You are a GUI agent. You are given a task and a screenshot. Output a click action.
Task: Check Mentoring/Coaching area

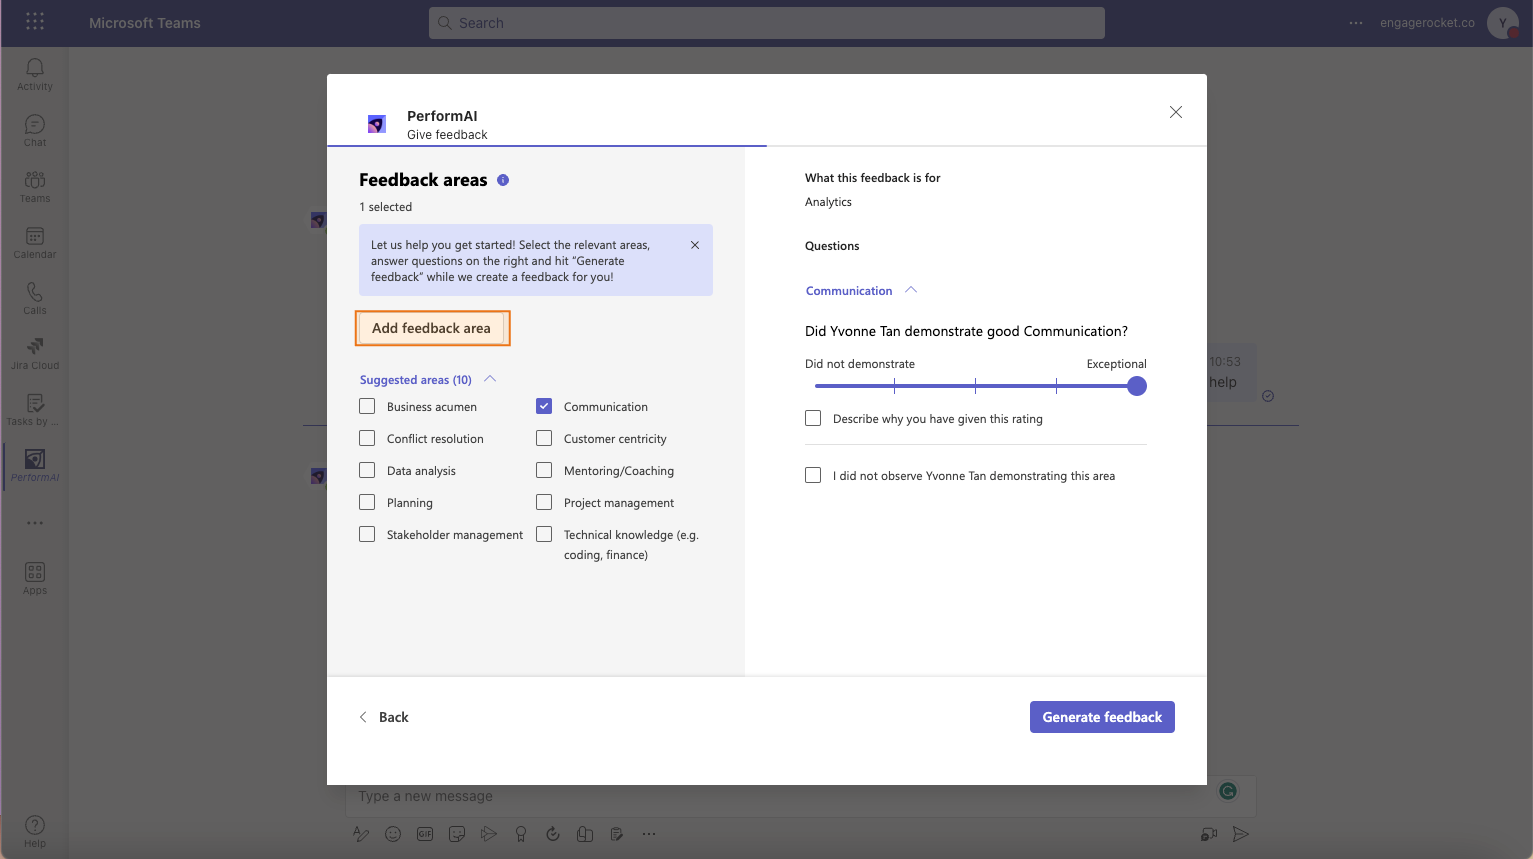click(544, 470)
